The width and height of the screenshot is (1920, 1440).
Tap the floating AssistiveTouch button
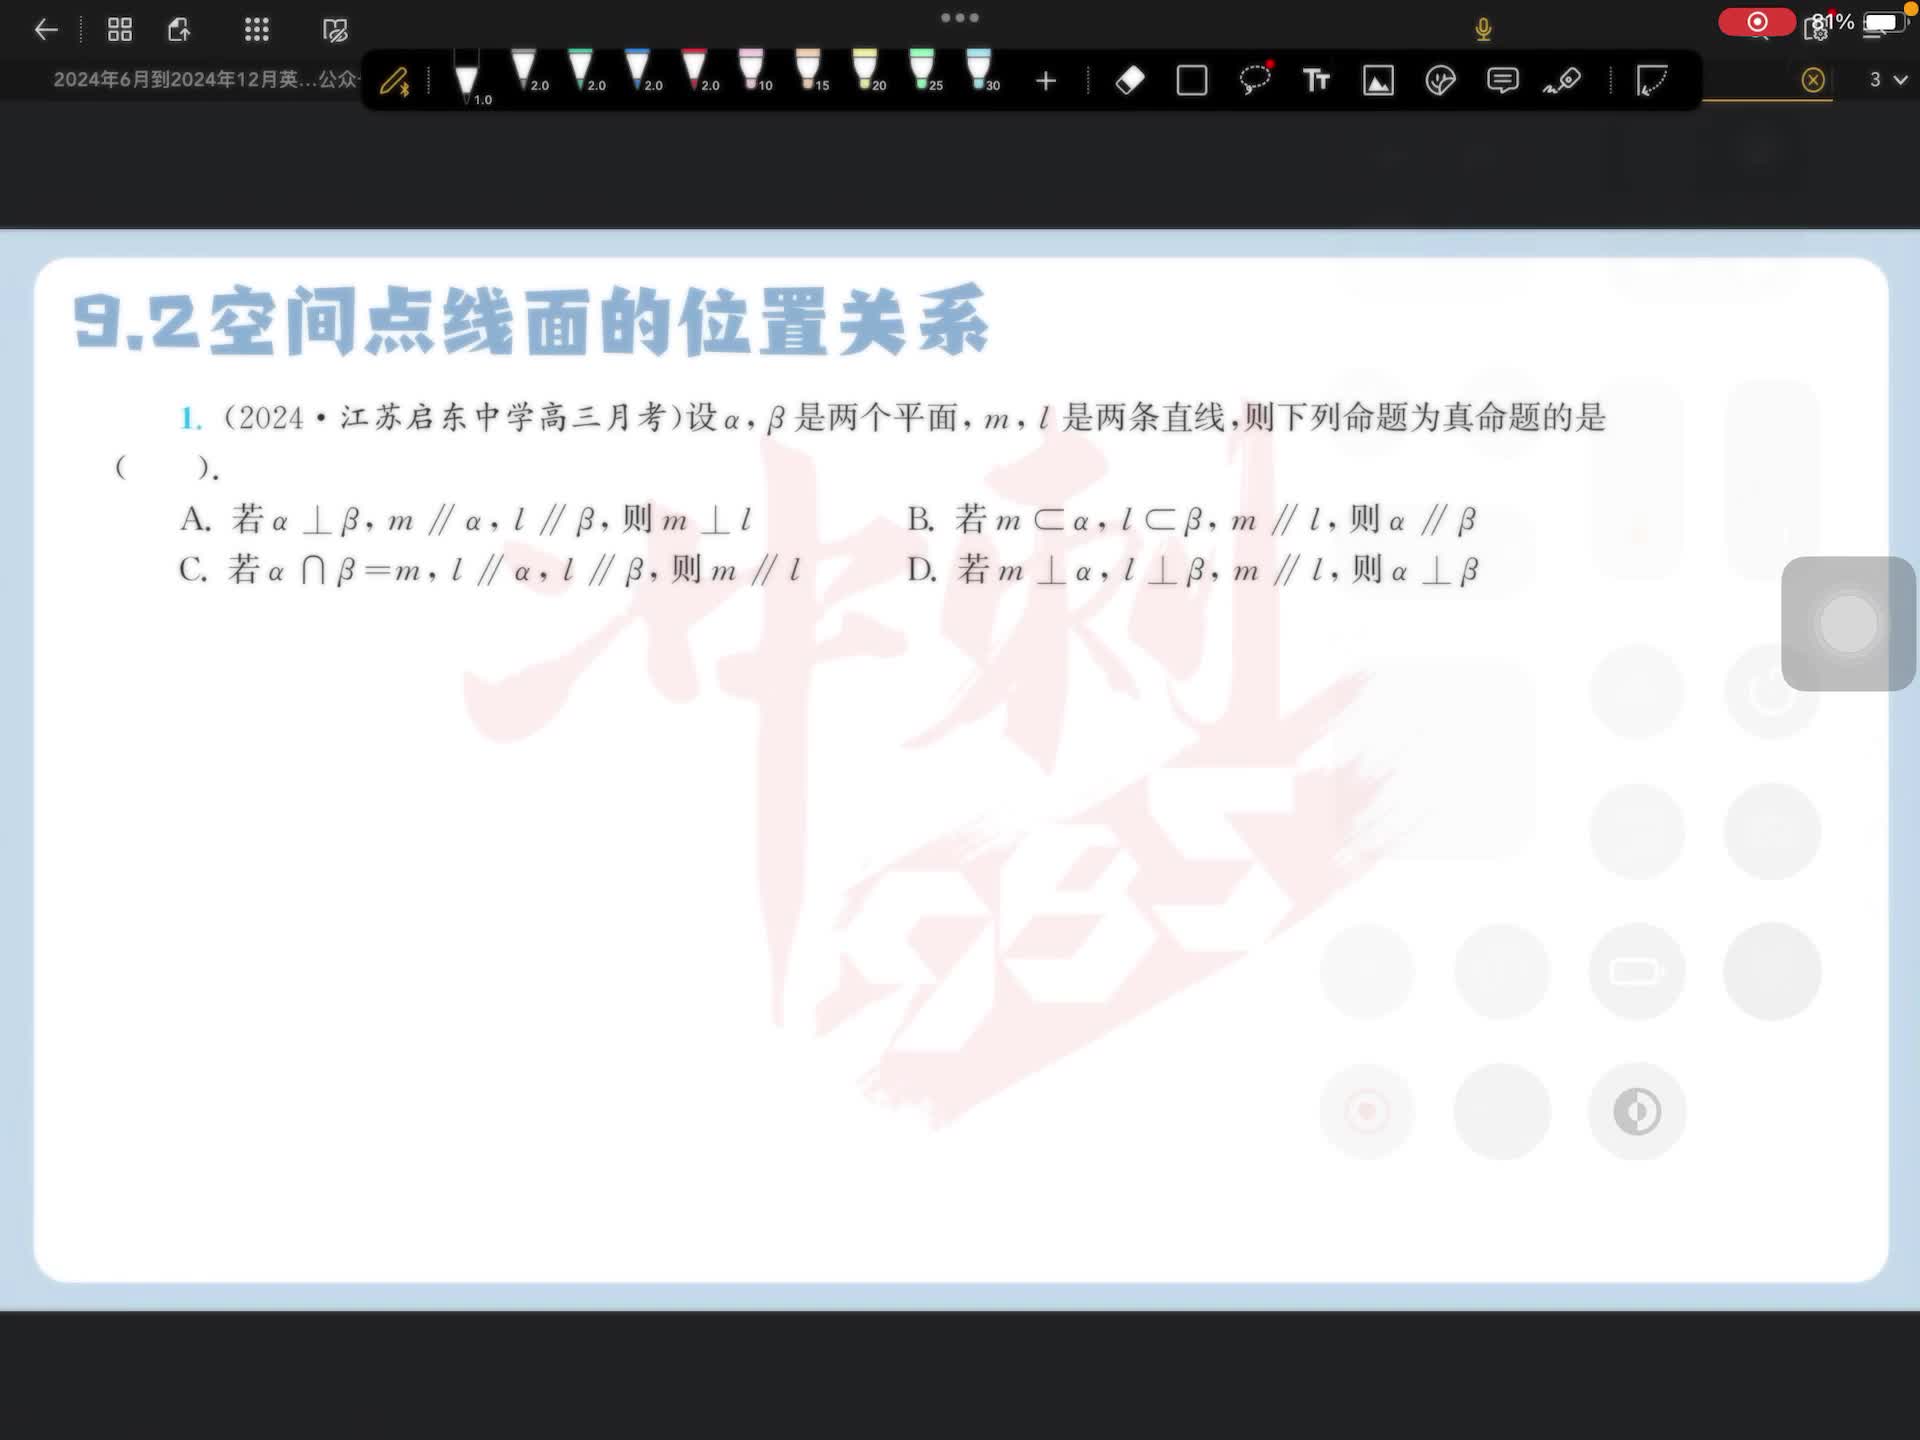(x=1848, y=623)
